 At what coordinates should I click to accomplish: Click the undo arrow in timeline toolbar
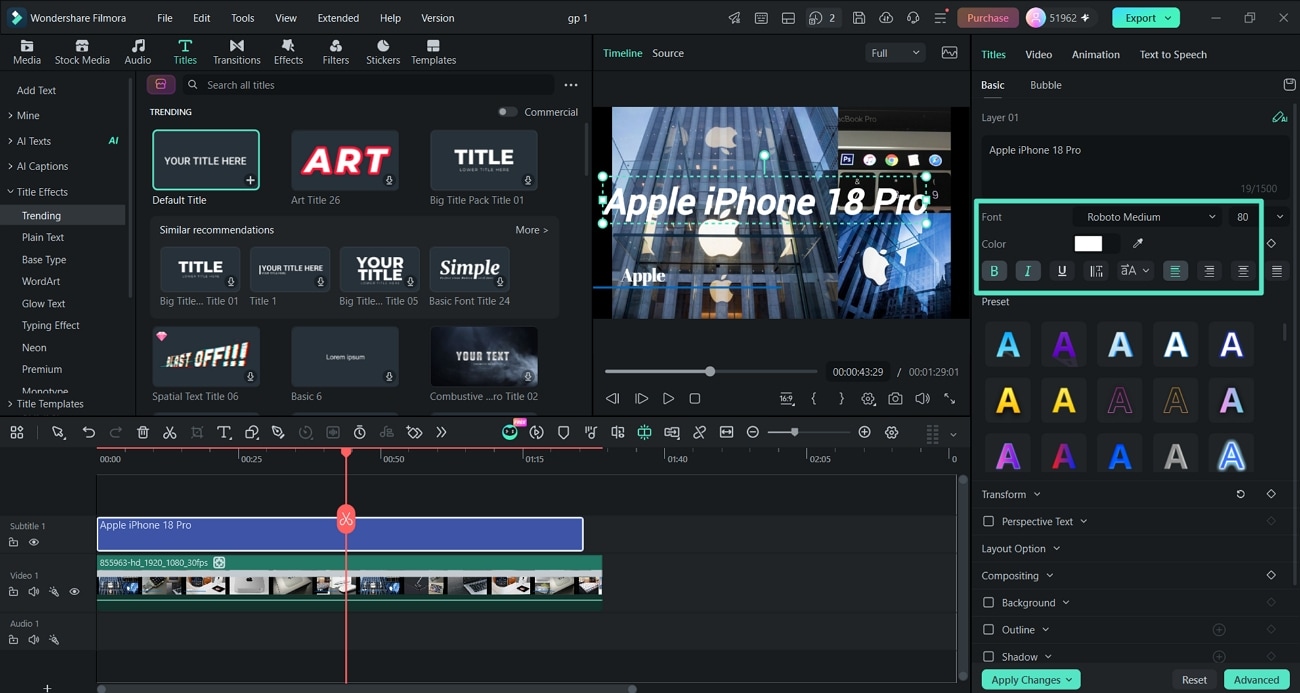[89, 433]
